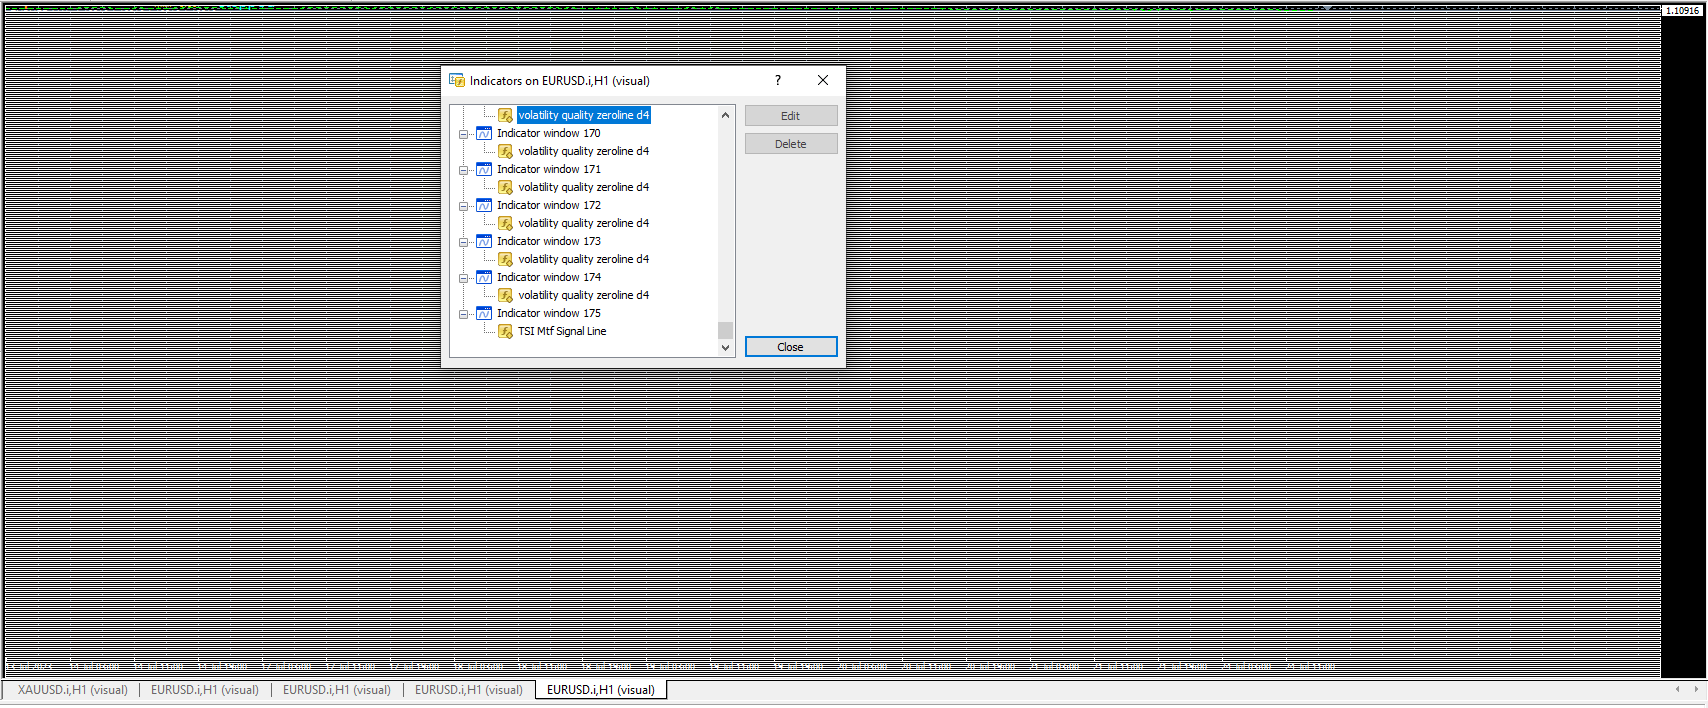This screenshot has width=1708, height=708.
Task: Click the right chart tab scroll arrow
Action: 1696,689
